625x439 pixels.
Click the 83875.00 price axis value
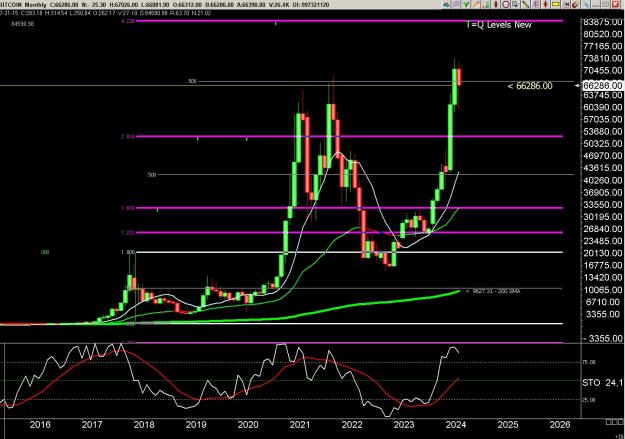602,22
